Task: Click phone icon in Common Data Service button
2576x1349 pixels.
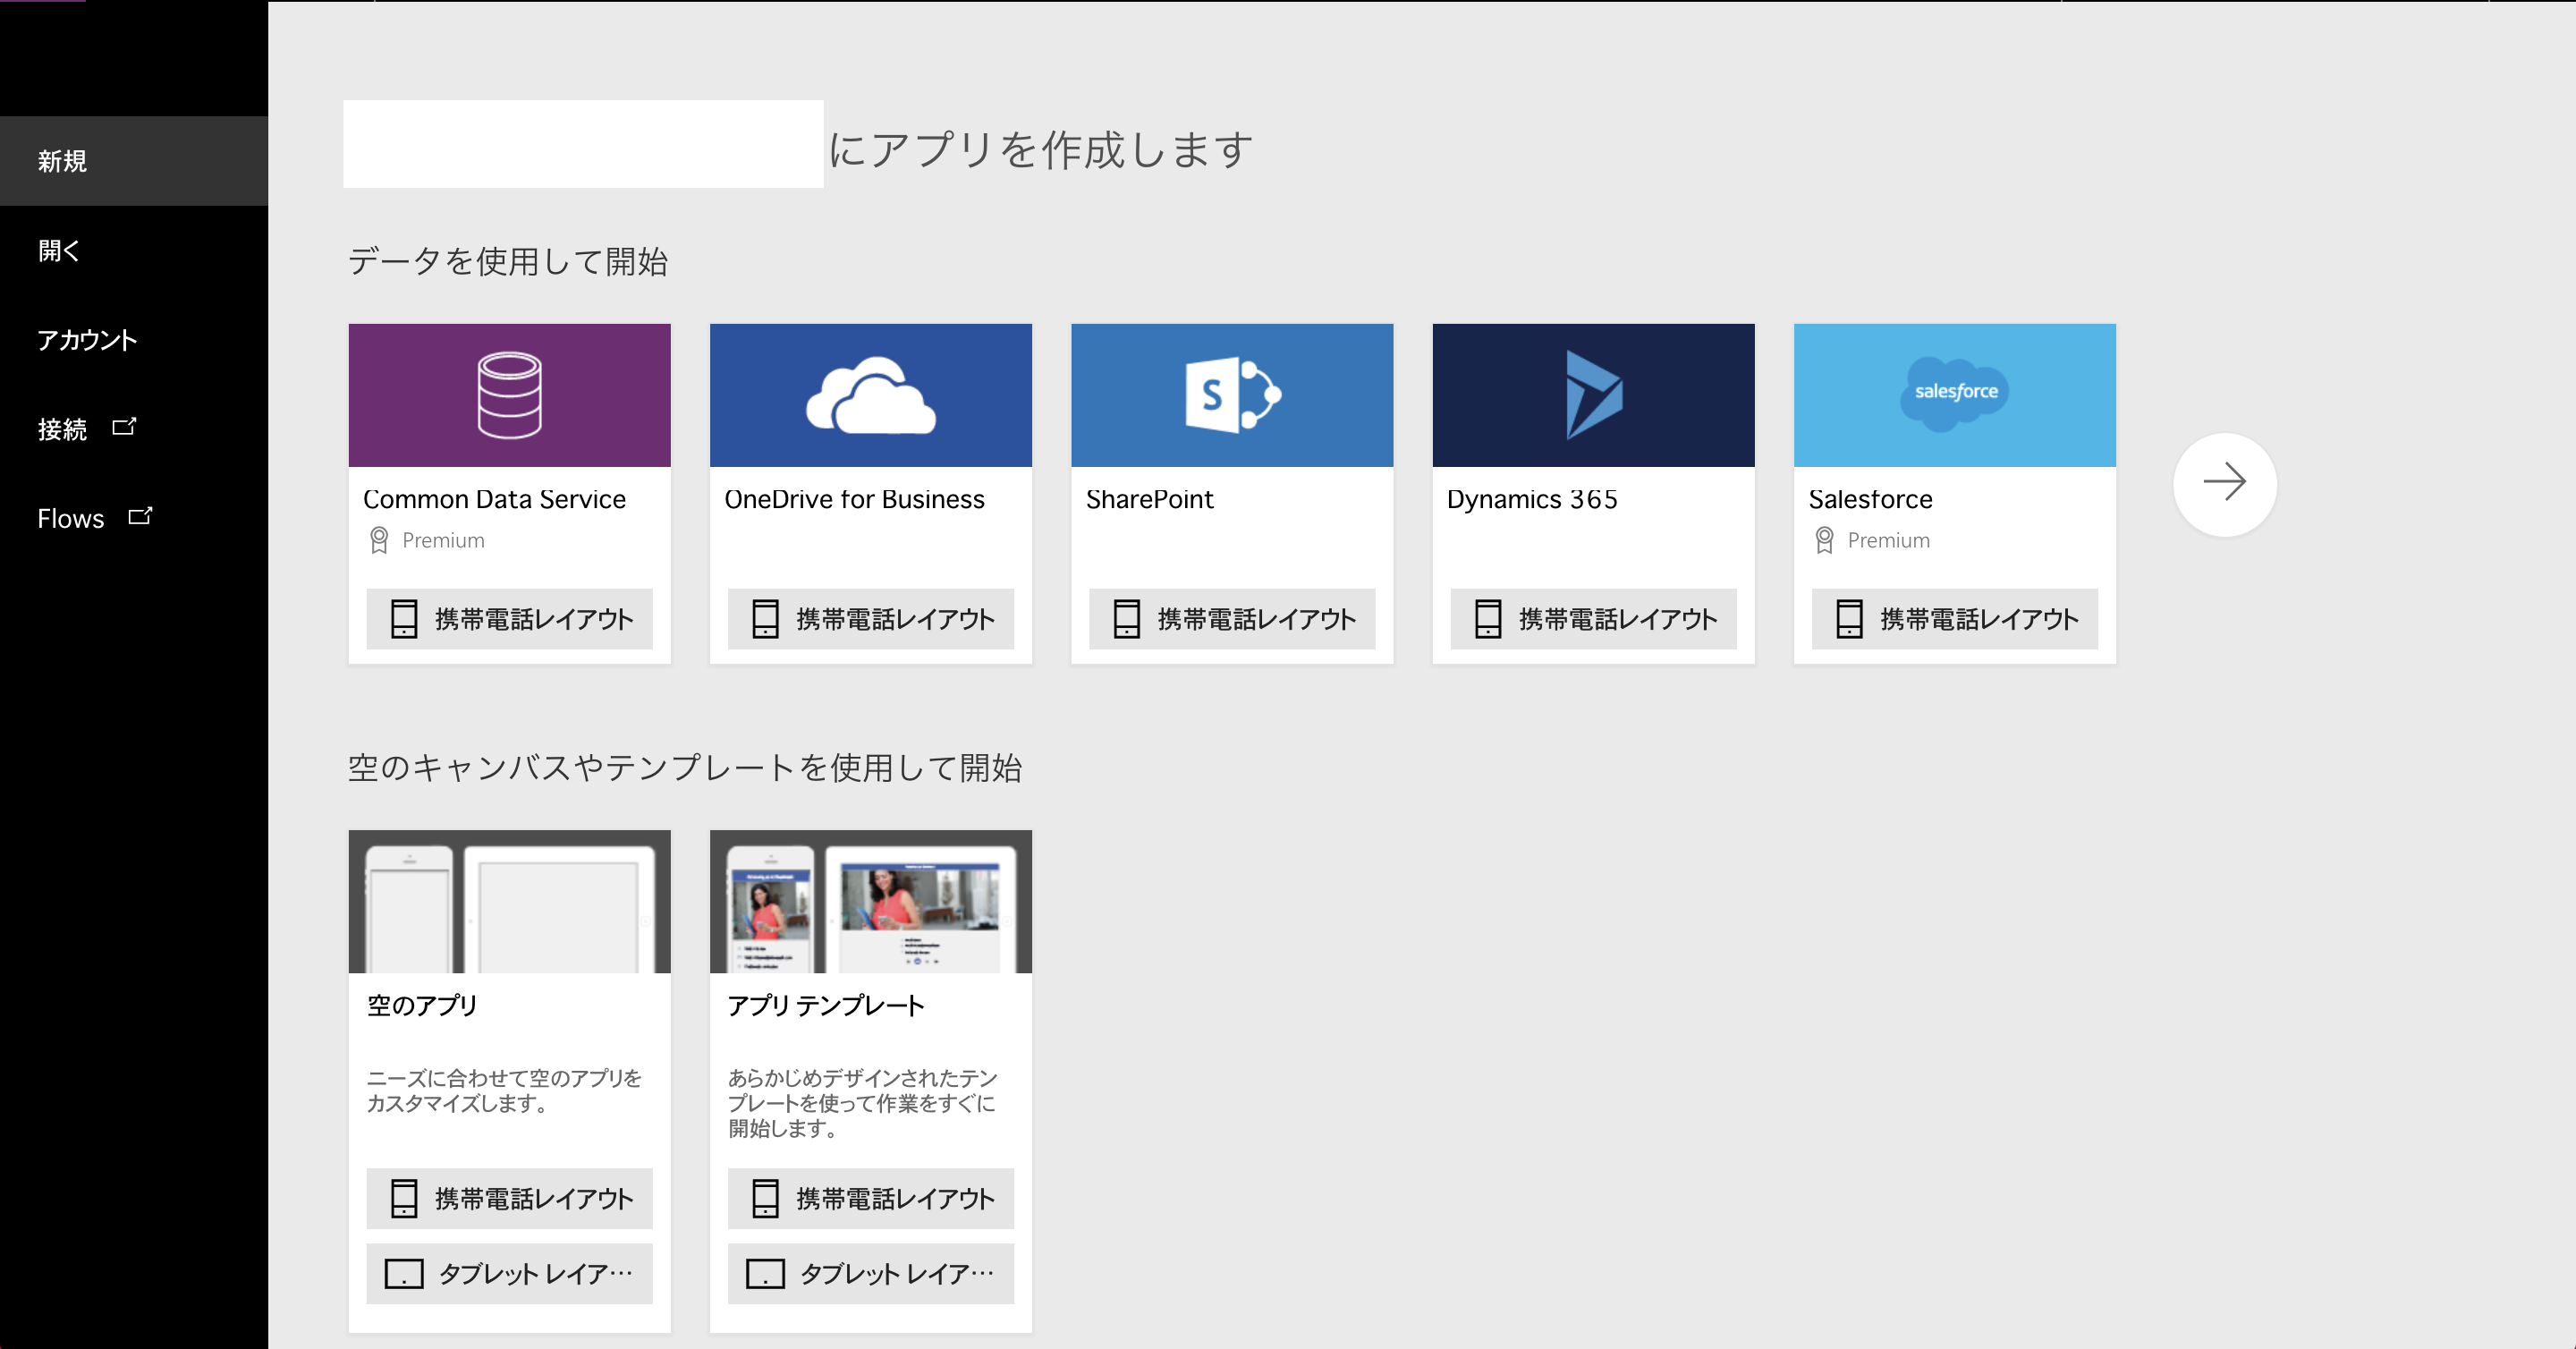Action: (404, 619)
